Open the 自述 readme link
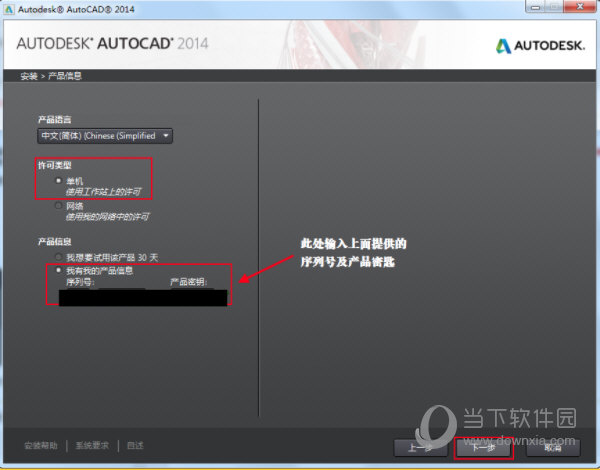Viewport: 600px width, 470px height. click(135, 446)
